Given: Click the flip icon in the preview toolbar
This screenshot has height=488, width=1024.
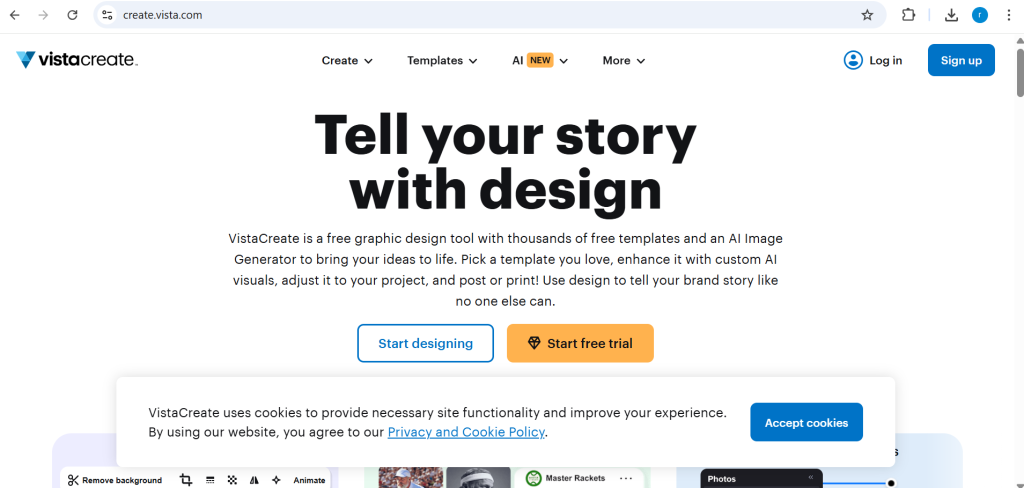Looking at the screenshot, I should (x=253, y=480).
